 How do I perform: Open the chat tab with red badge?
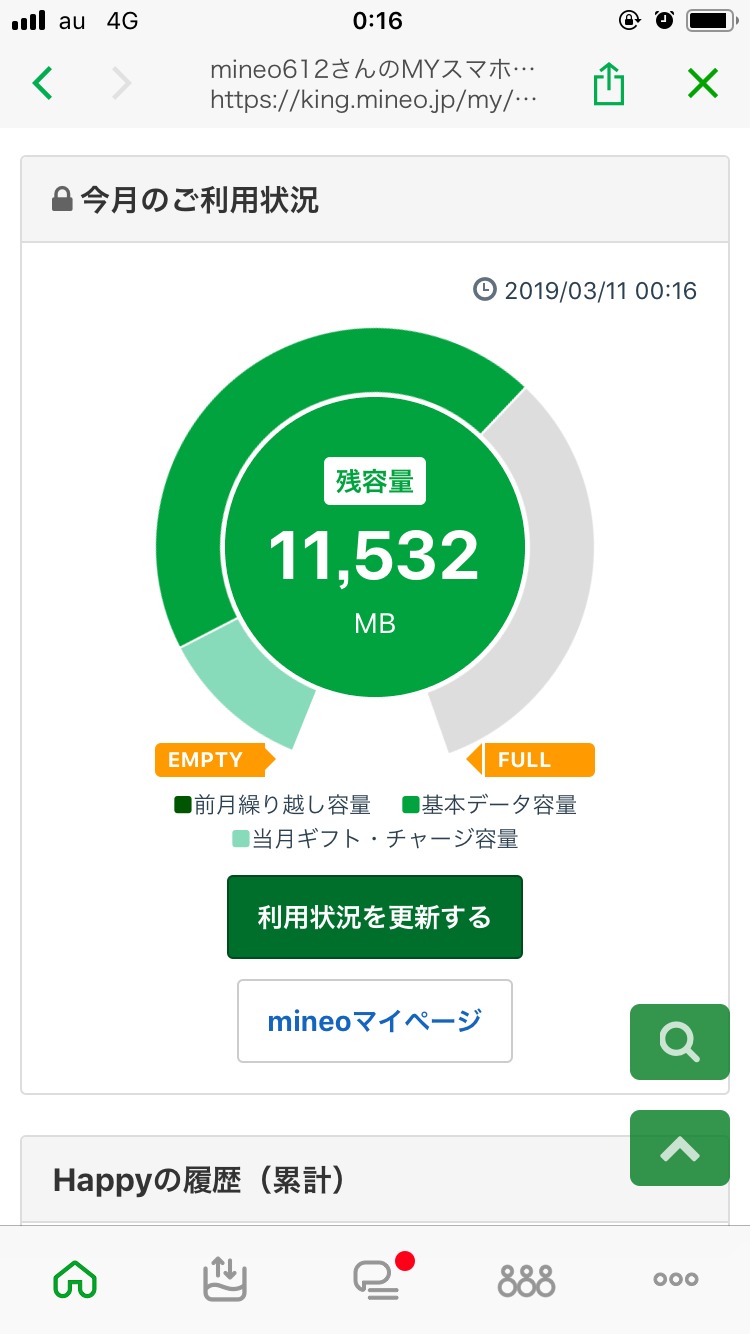pyautogui.click(x=376, y=1278)
